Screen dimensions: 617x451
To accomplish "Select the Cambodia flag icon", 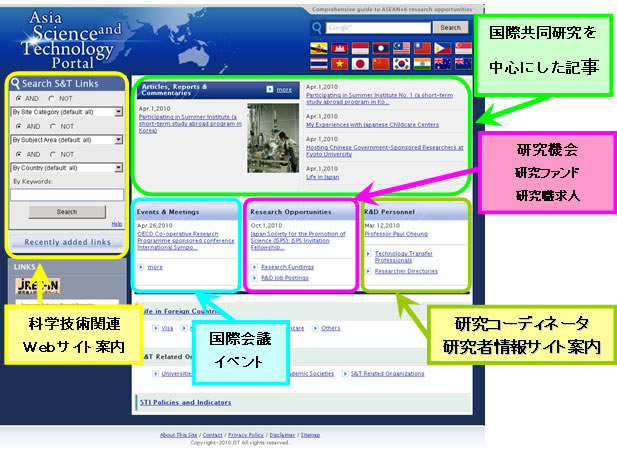I will tap(339, 48).
